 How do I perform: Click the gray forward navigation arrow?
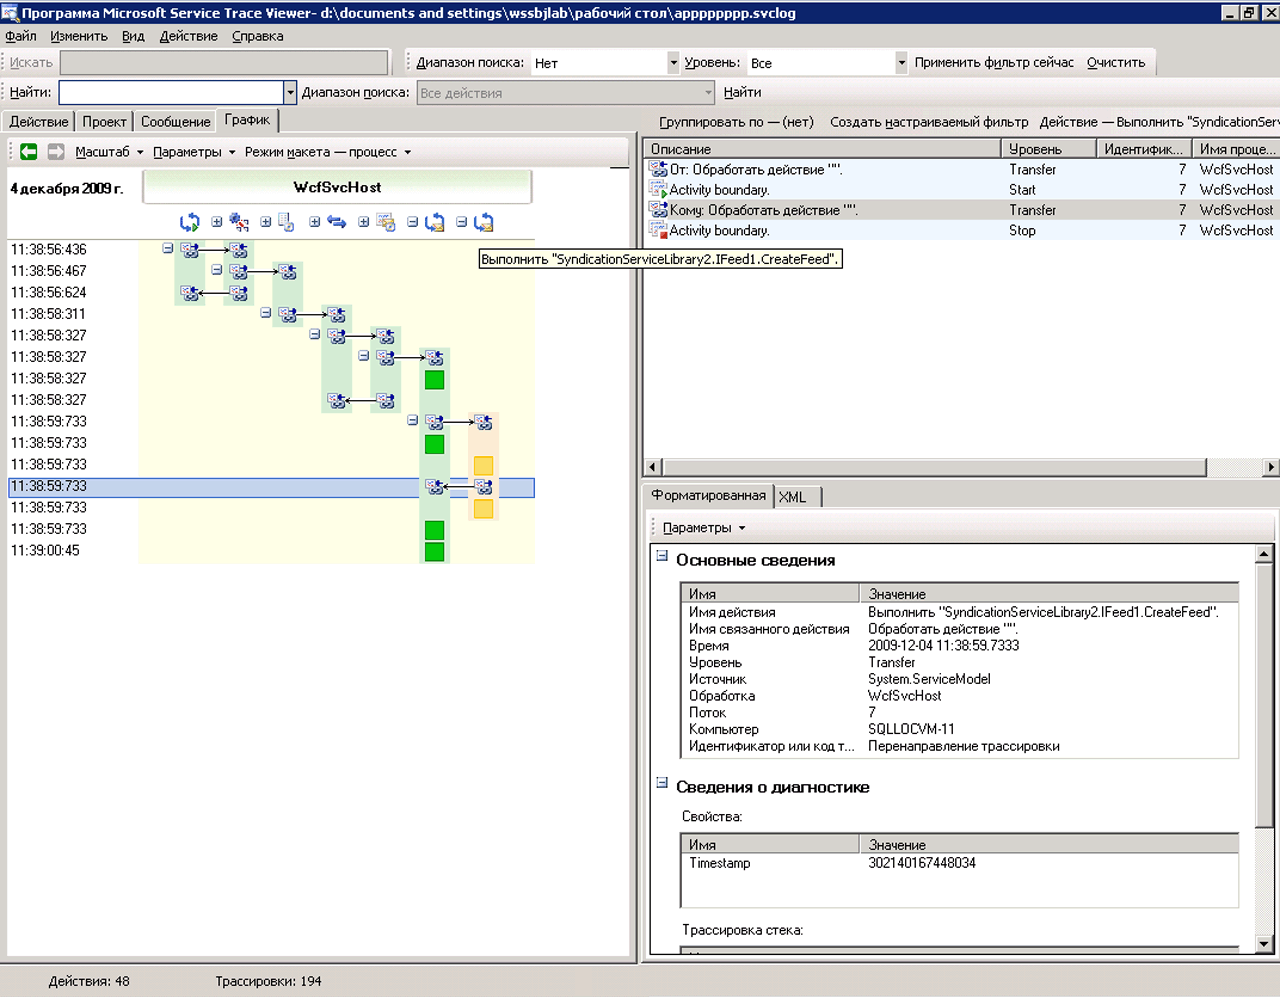click(56, 151)
